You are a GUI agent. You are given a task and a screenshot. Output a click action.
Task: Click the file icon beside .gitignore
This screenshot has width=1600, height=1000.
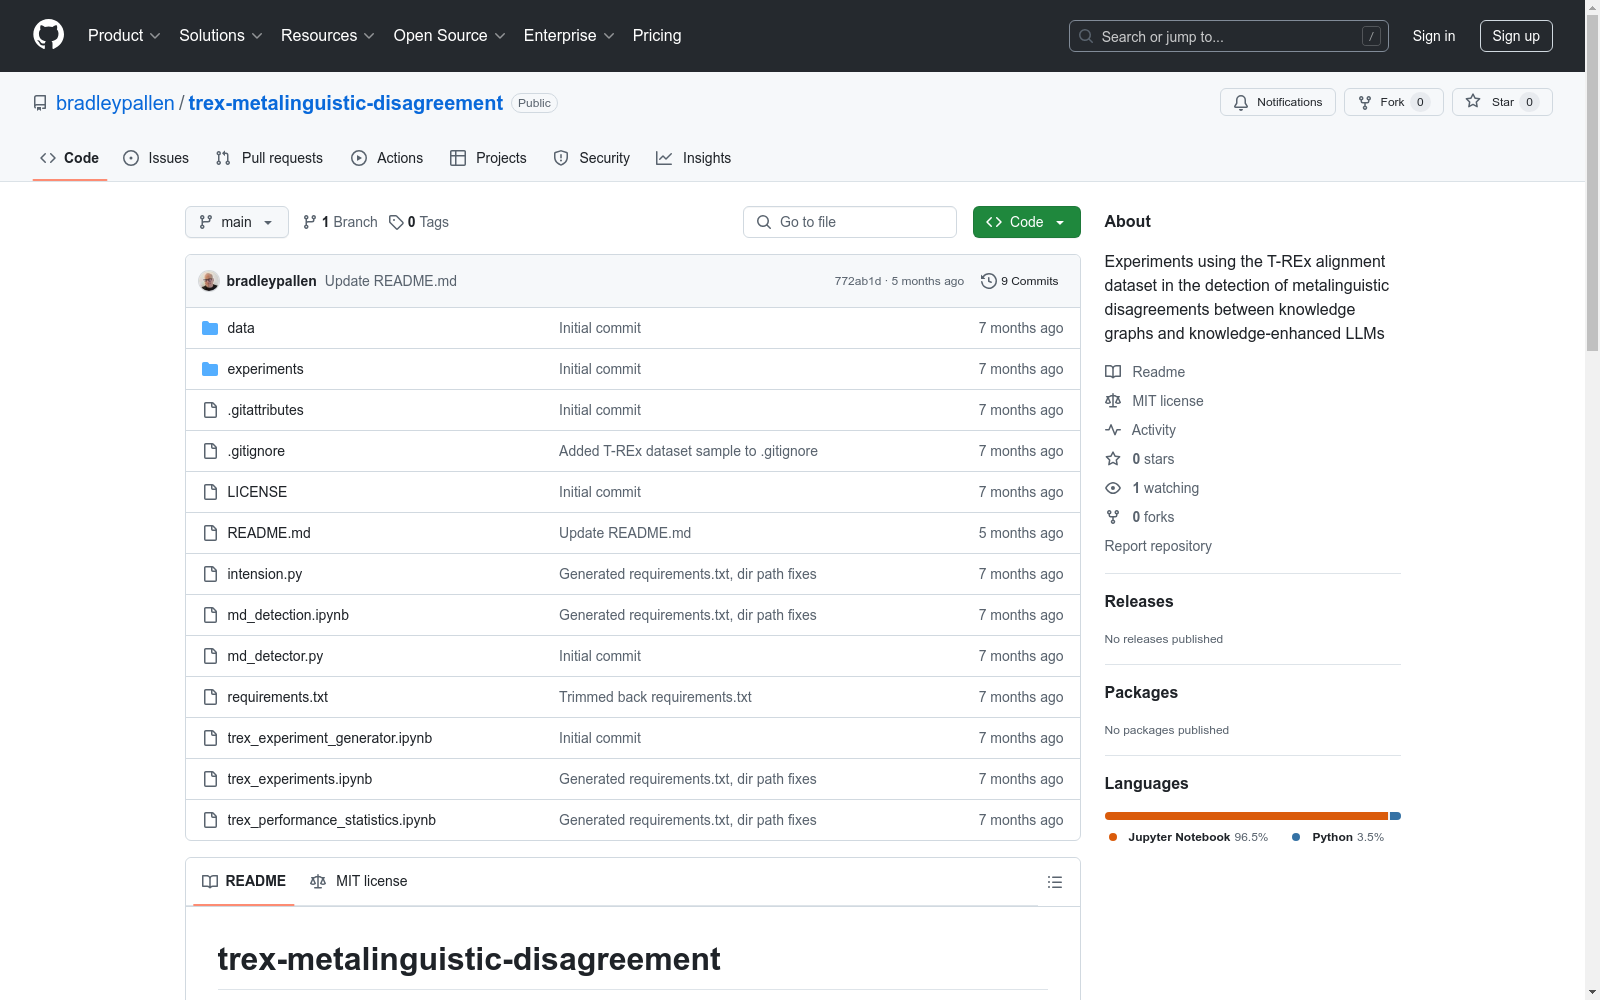click(210, 451)
